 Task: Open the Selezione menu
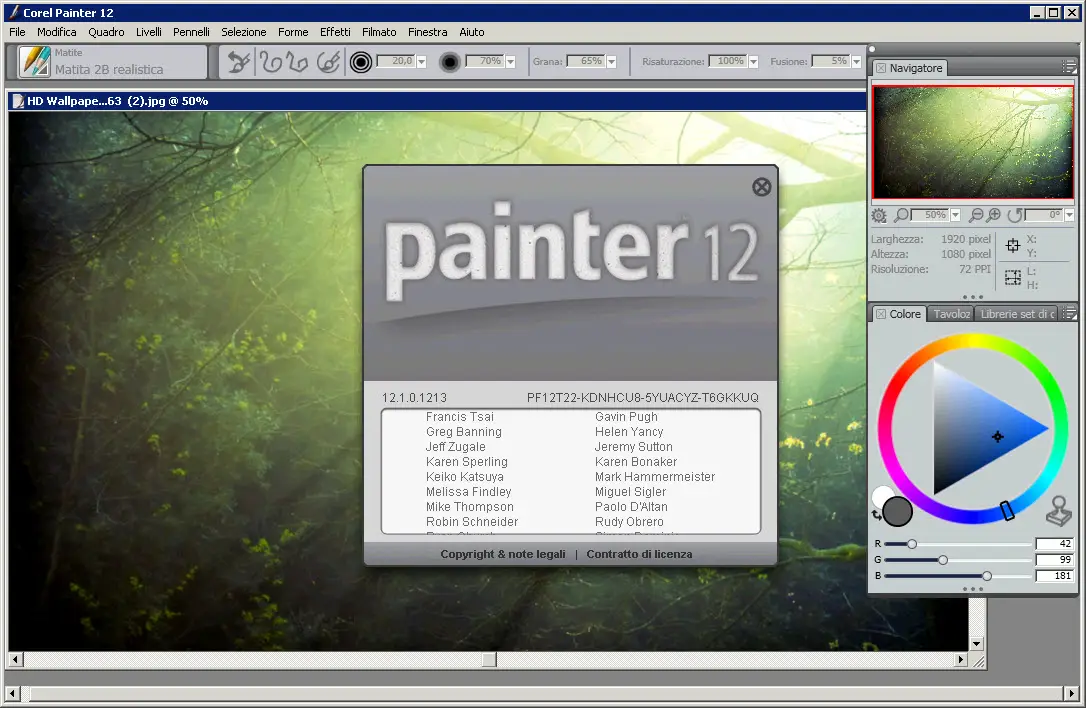click(x=244, y=32)
